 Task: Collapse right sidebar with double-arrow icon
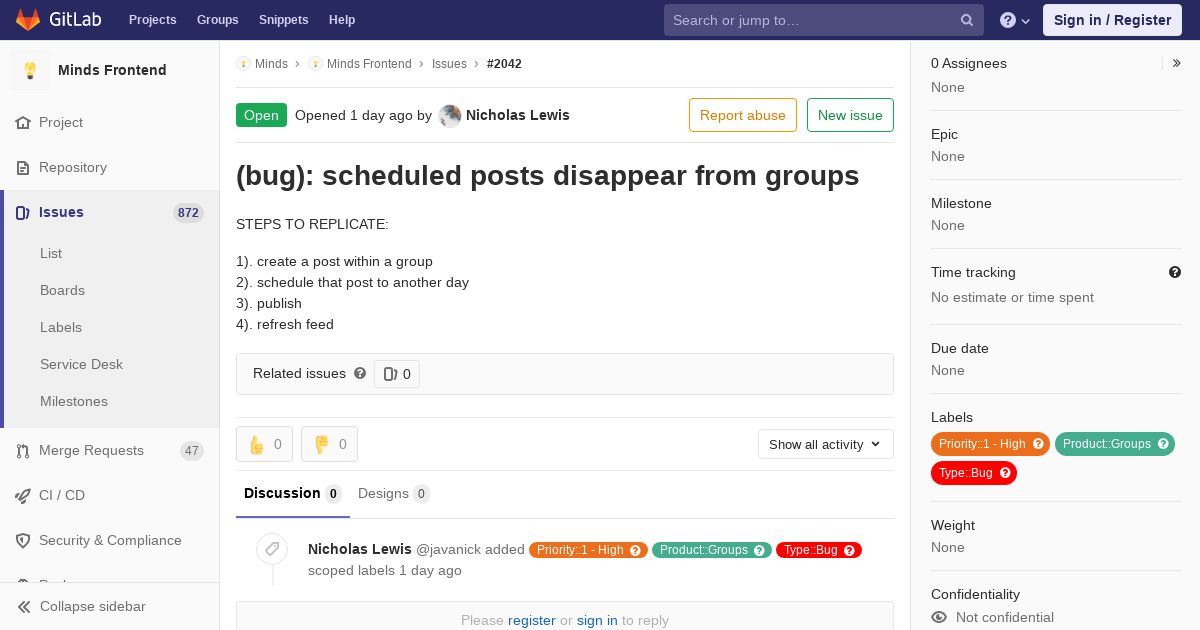(1177, 63)
